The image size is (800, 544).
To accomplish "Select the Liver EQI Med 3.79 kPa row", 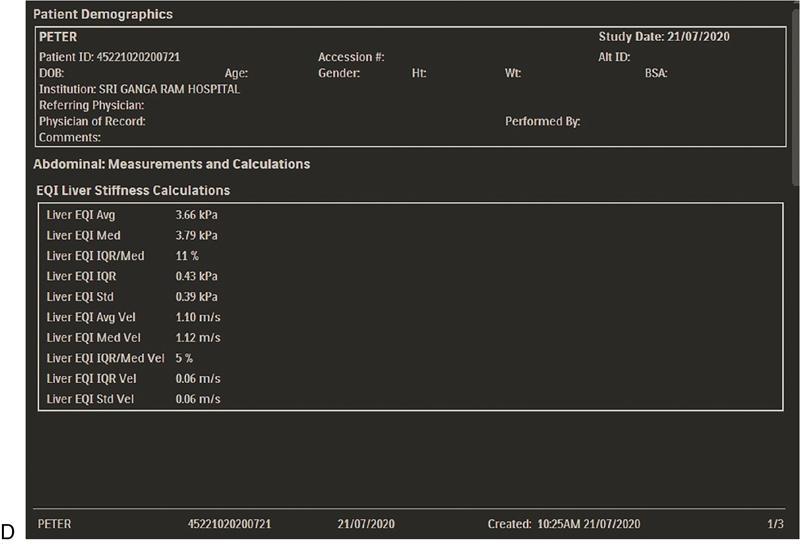I will point(132,236).
